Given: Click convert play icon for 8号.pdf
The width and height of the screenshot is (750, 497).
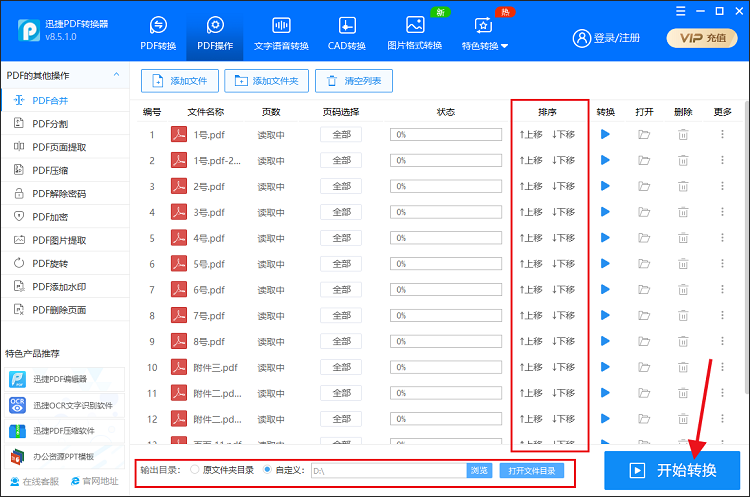Looking at the screenshot, I should (605, 341).
